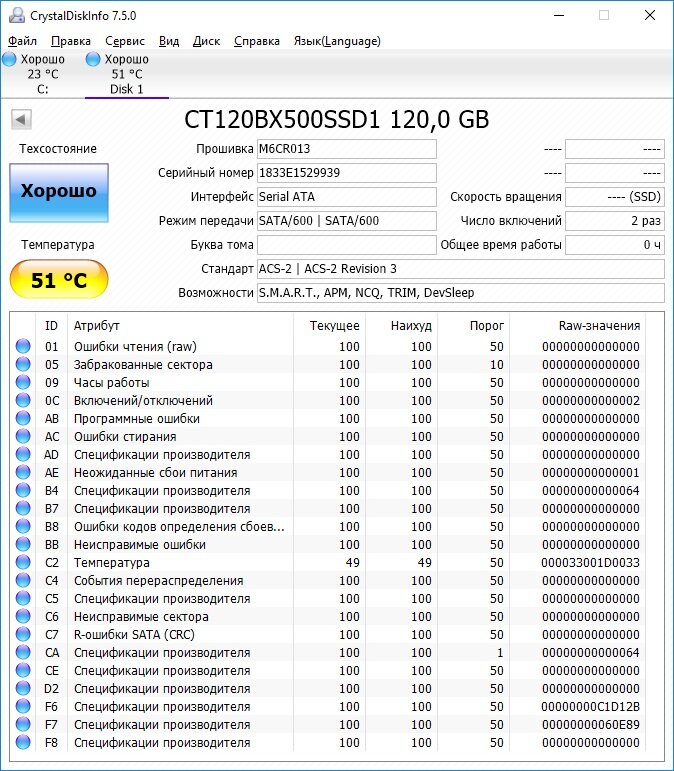Click status icon for Неисправимые сектора row
This screenshot has width=674, height=771.
(23, 616)
